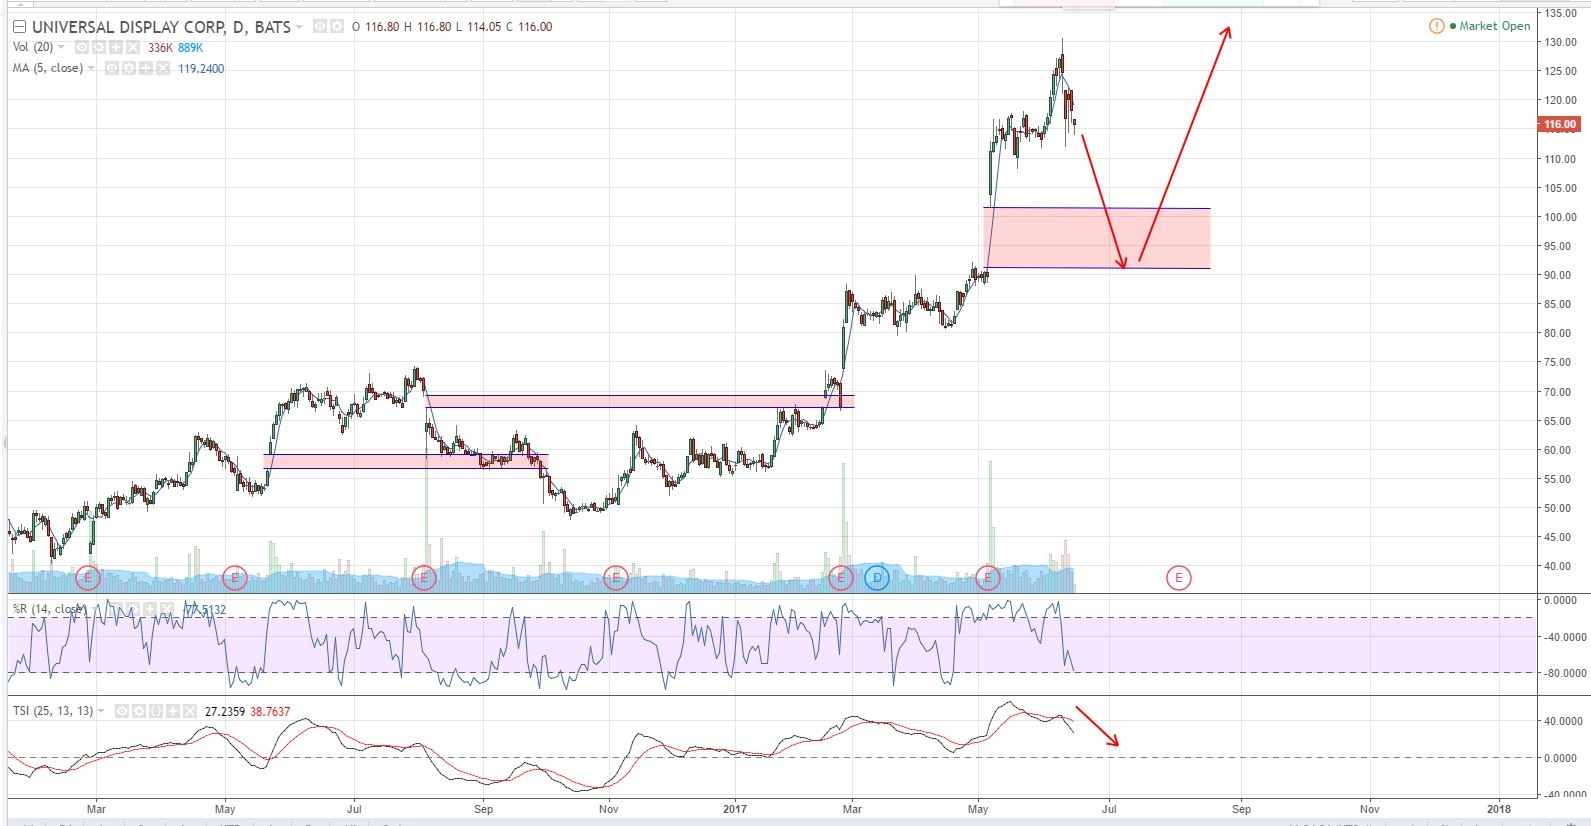This screenshot has width=1591, height=826.
Task: Click the Market Open status label
Action: pos(1494,26)
